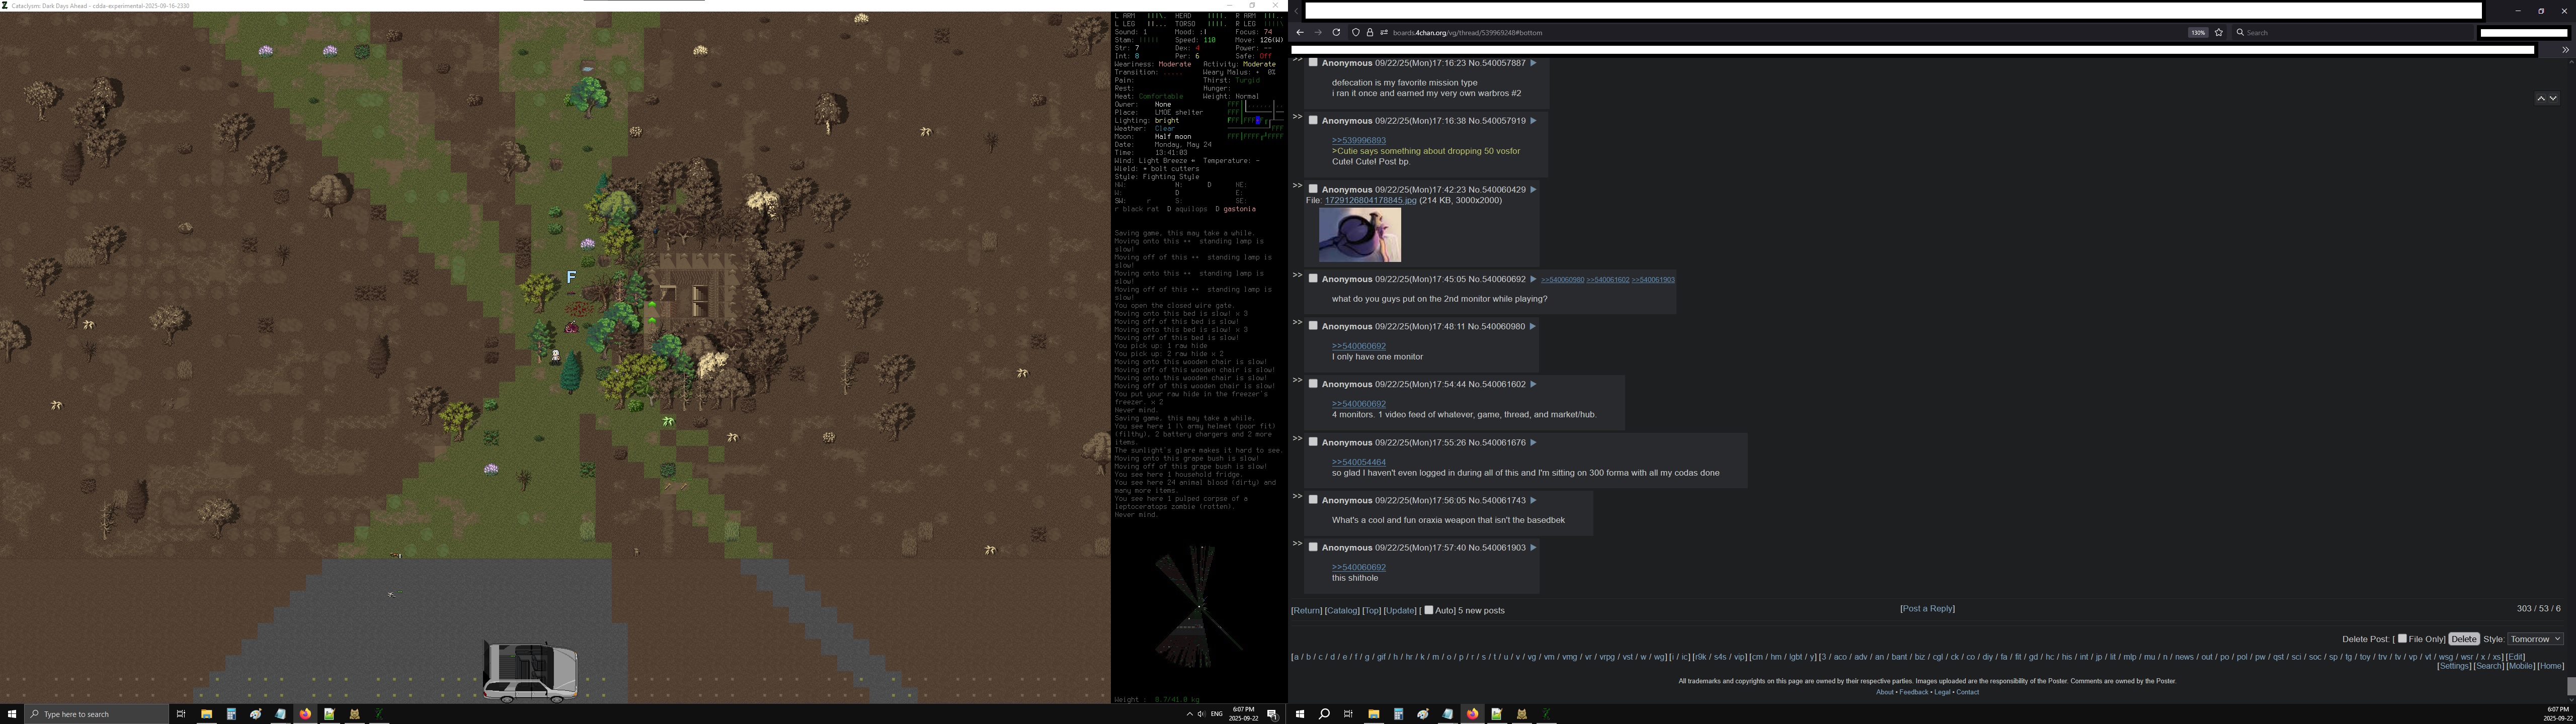2576x724 pixels.
Task: Enable the File Only delete checkbox
Action: click(2402, 638)
